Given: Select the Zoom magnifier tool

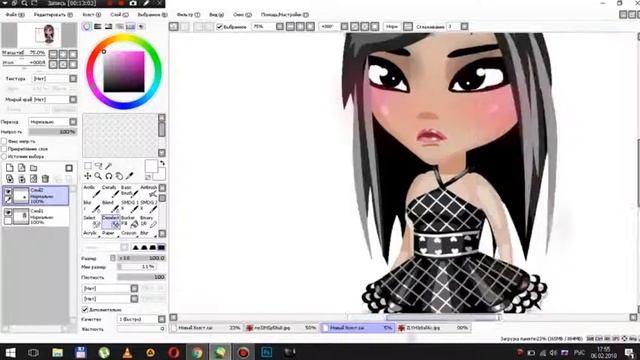Looking at the screenshot, I should [98, 176].
